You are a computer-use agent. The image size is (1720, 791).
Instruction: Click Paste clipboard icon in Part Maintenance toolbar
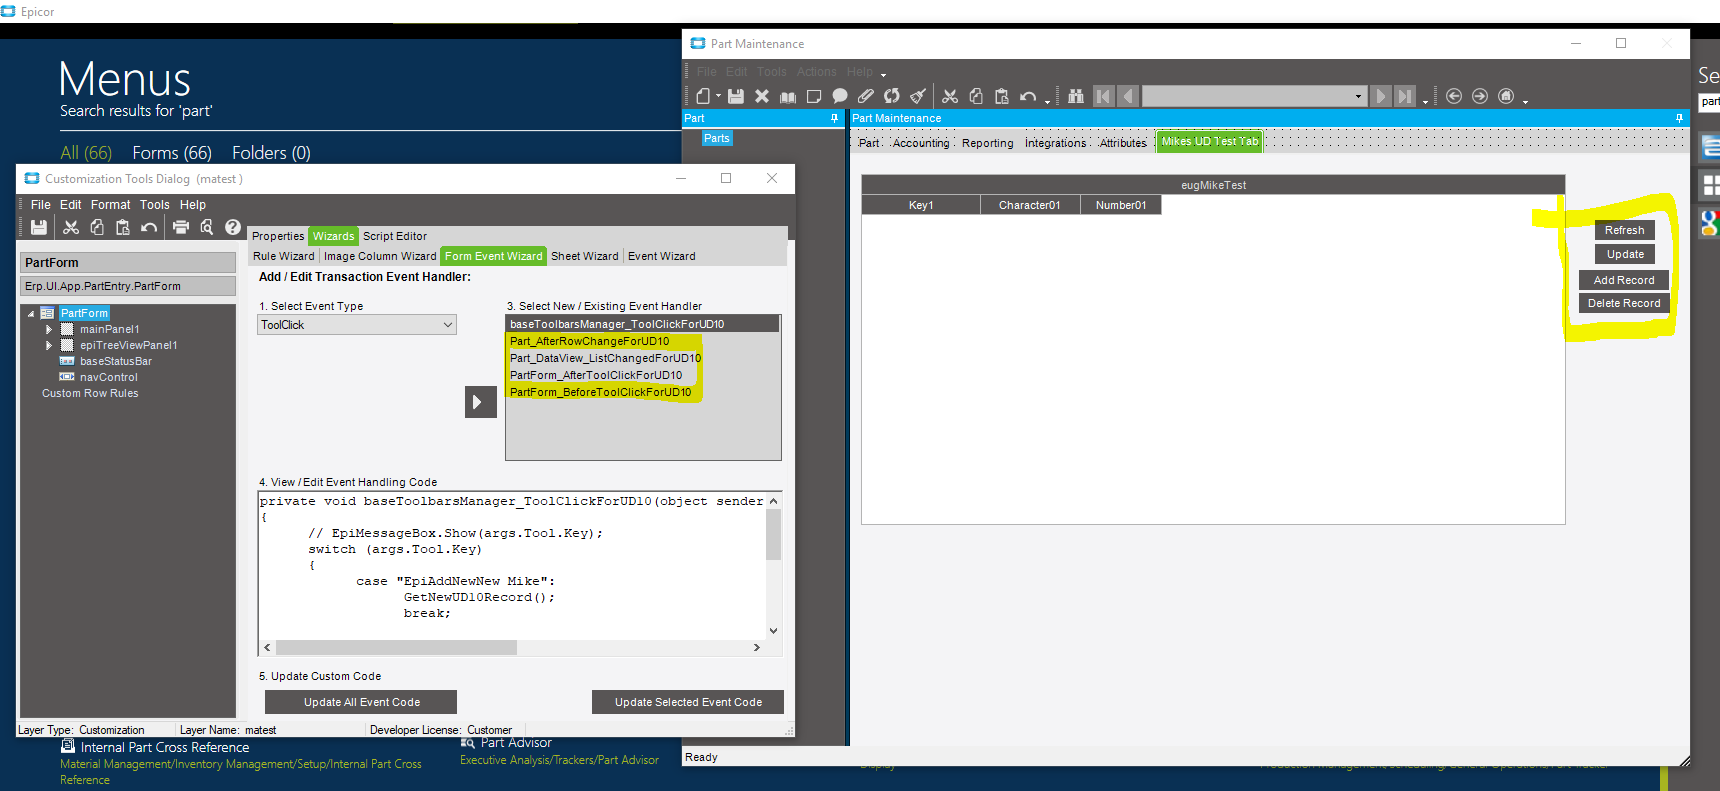[1002, 96]
